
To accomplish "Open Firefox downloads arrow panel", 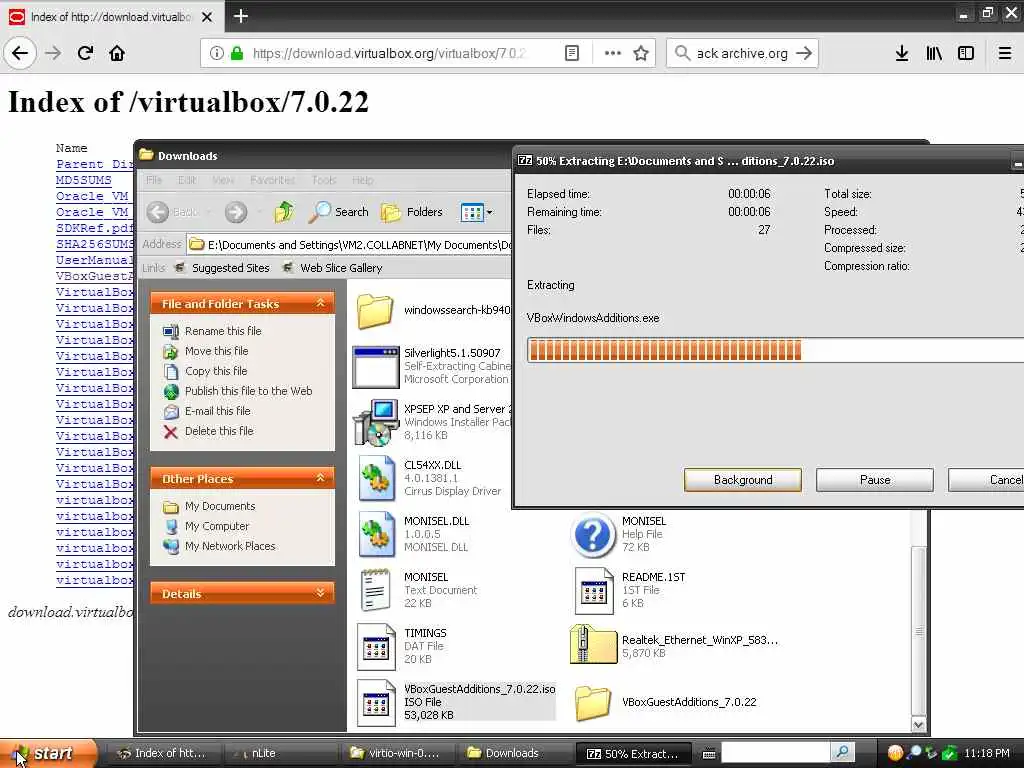I will point(901,53).
